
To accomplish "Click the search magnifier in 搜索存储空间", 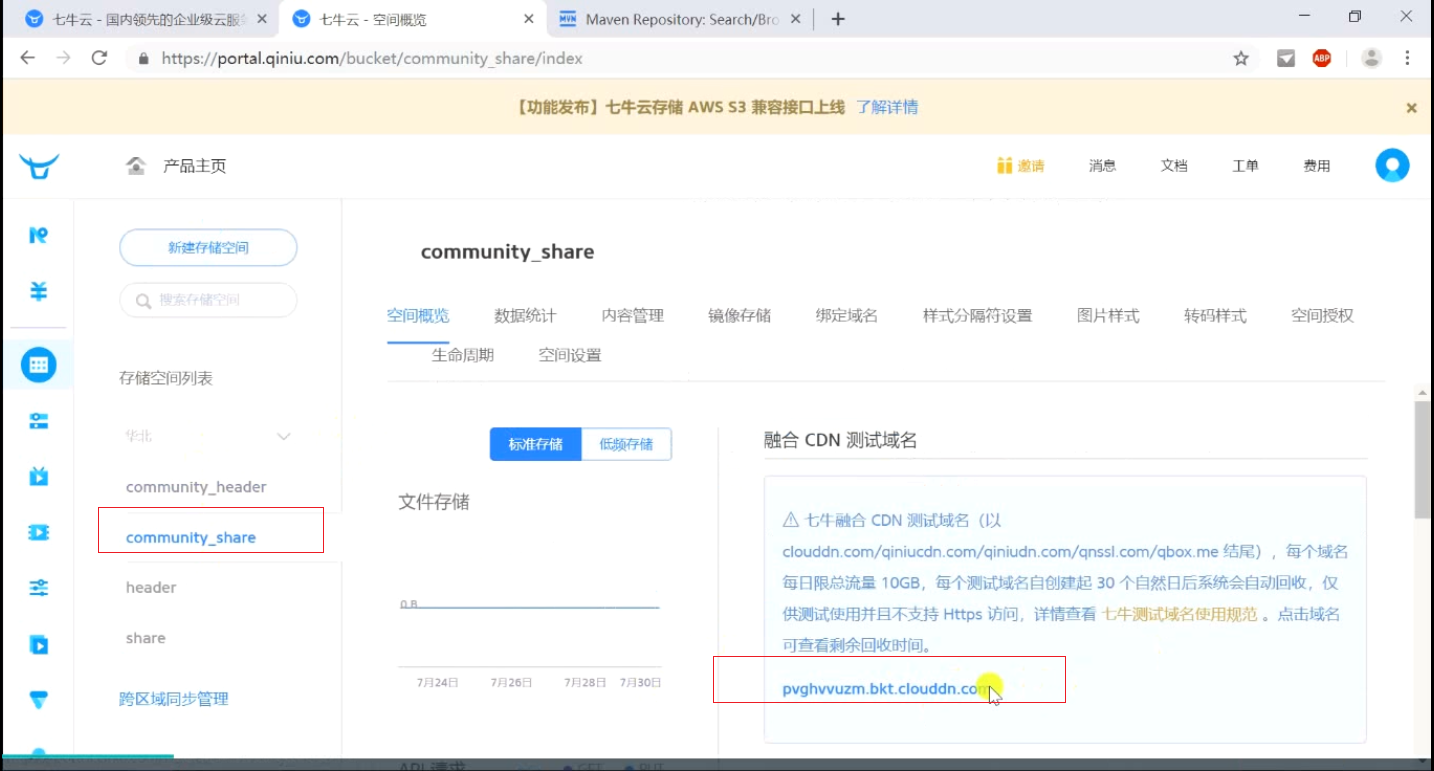I will (143, 300).
